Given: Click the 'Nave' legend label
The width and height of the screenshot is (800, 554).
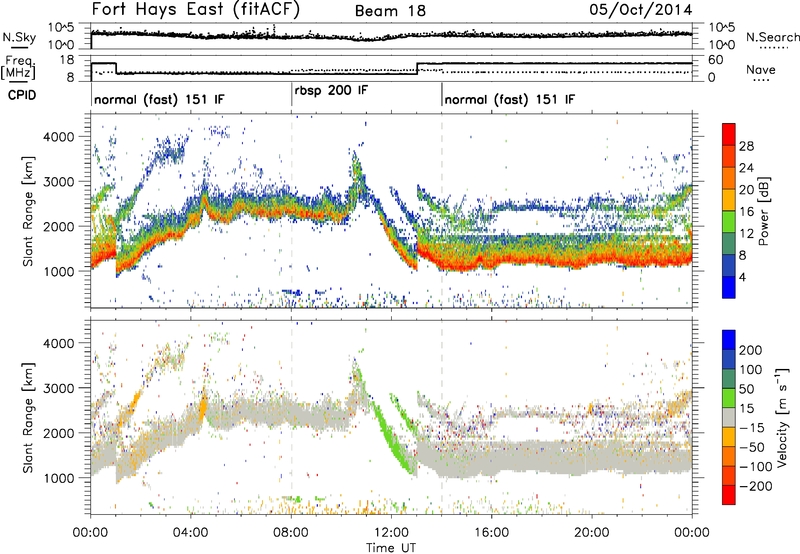Looking at the screenshot, I should (x=761, y=69).
